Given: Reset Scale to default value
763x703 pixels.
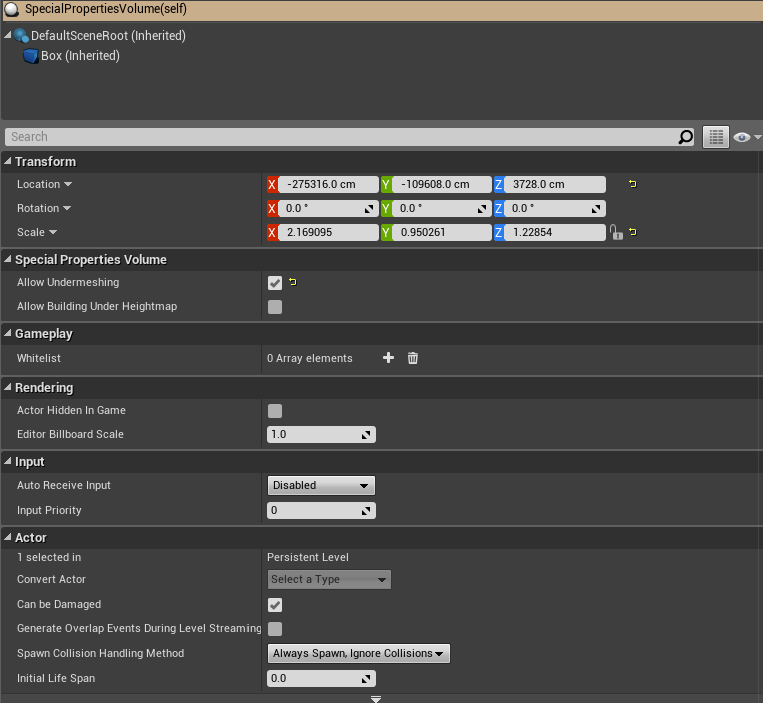Looking at the screenshot, I should pos(632,232).
